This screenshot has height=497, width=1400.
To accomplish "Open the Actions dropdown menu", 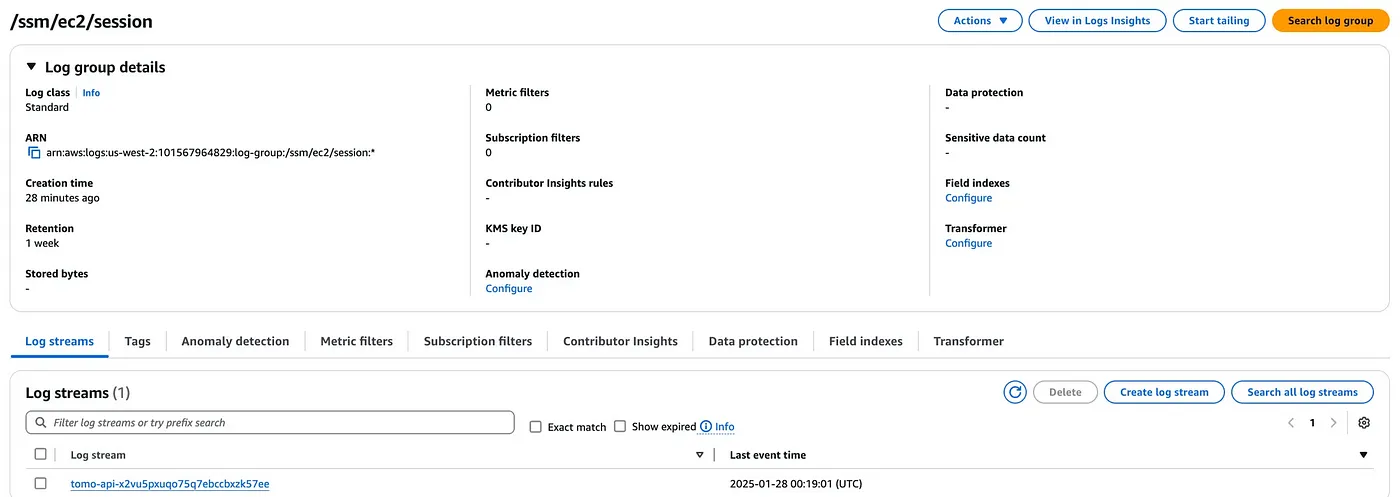I will 980,20.
